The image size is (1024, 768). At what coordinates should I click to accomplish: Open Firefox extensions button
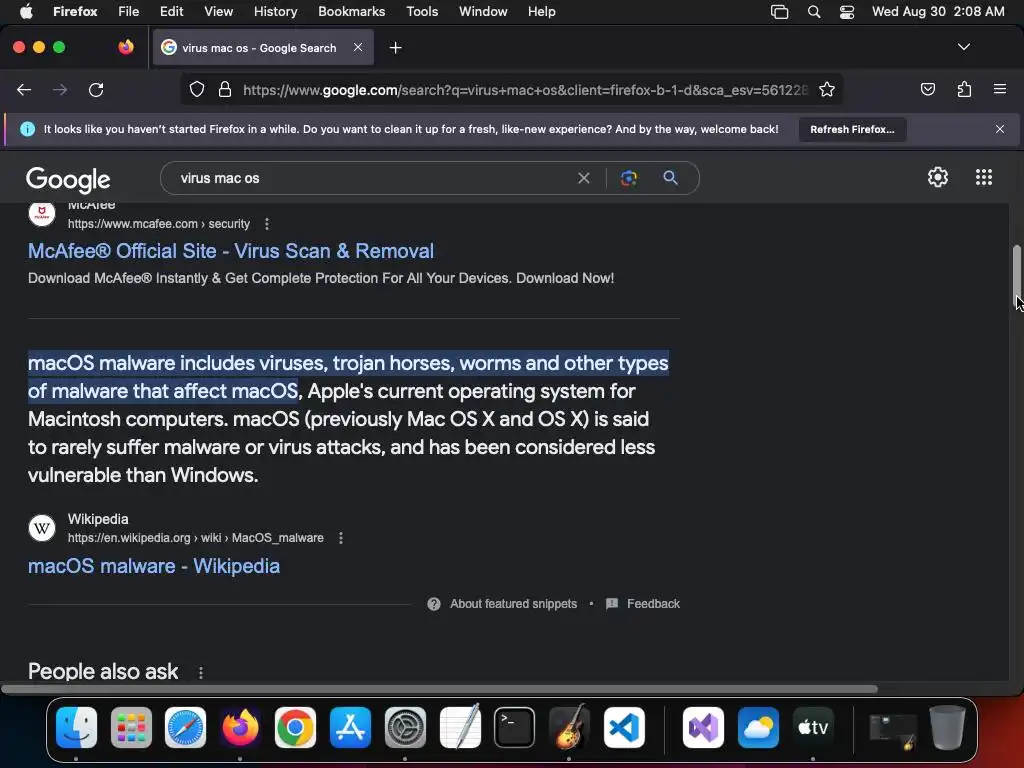[x=964, y=89]
